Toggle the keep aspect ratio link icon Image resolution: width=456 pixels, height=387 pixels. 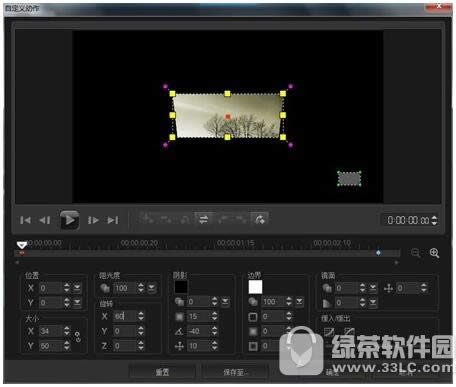click(78, 337)
